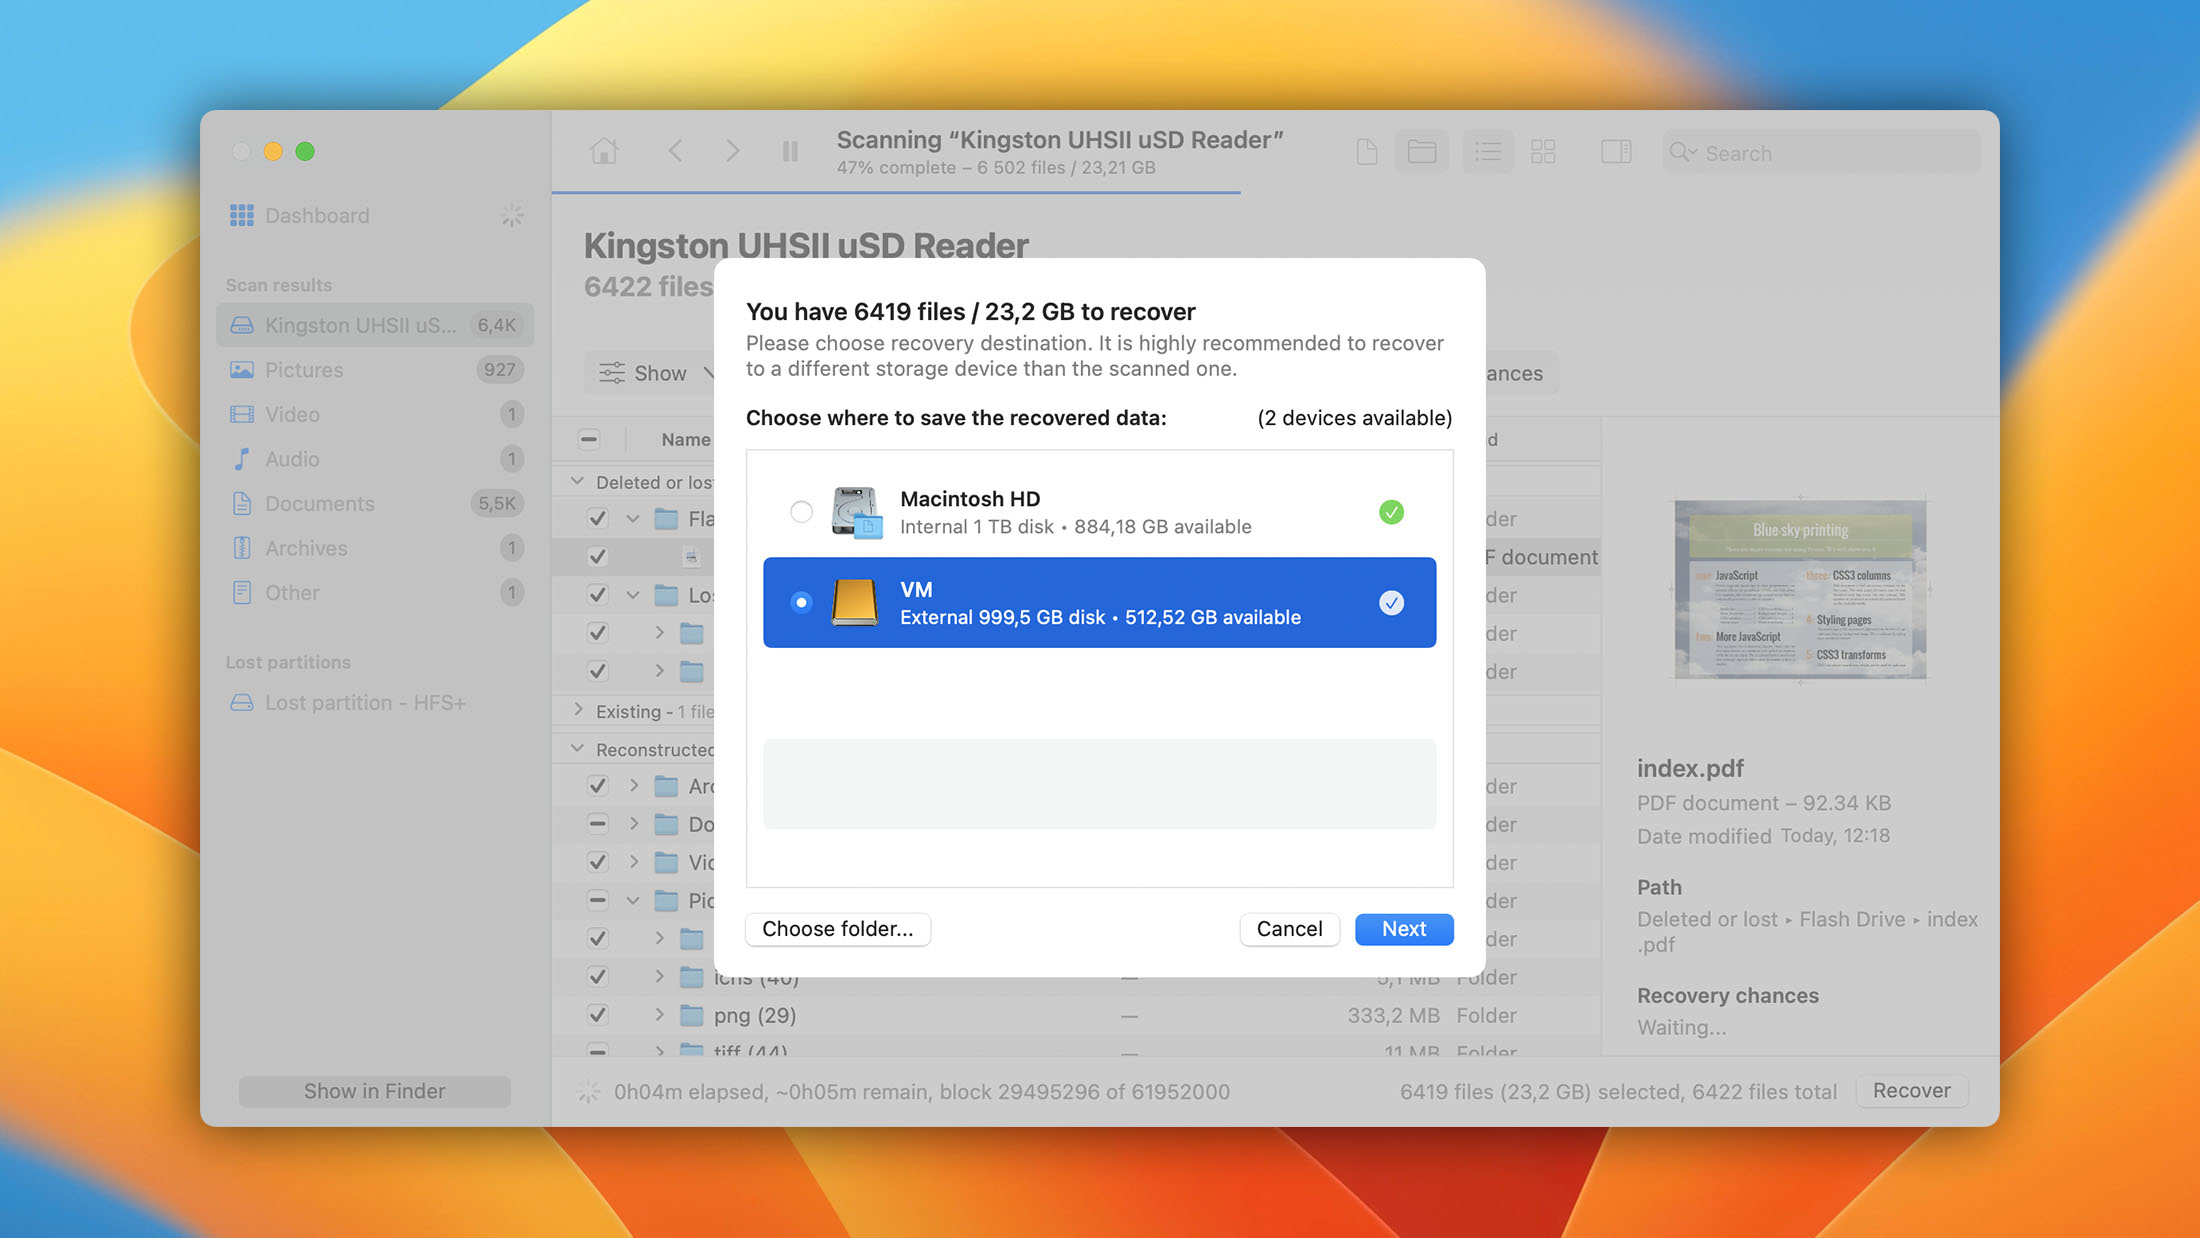2200x1238 pixels.
Task: Click the Audio music note icon
Action: 241,459
